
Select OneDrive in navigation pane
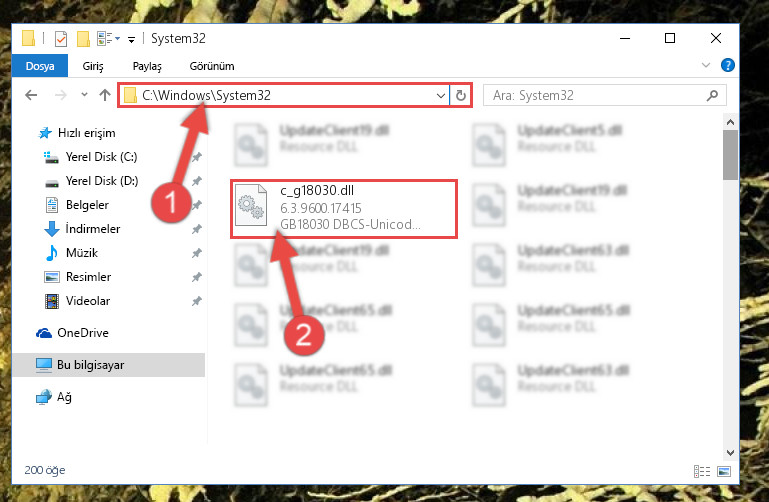pyautogui.click(x=83, y=333)
